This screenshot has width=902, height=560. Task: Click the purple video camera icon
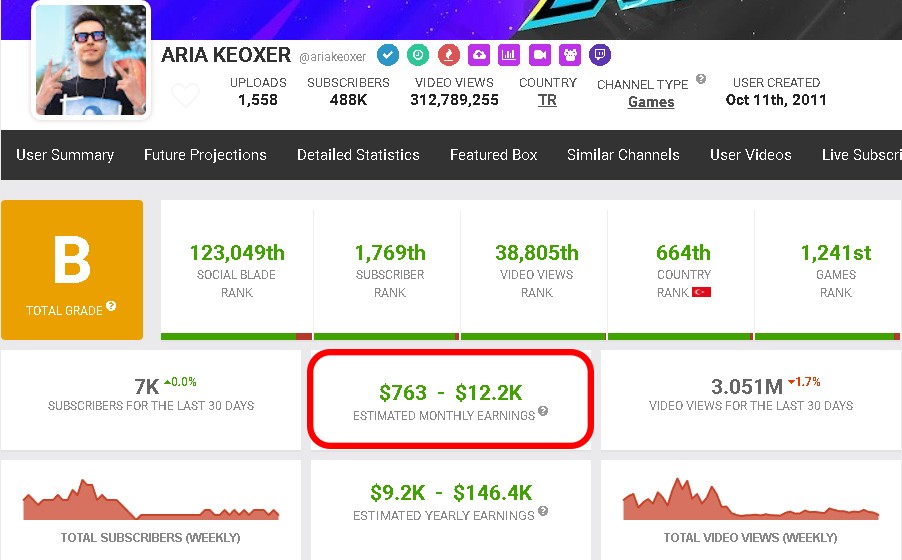[x=540, y=55]
